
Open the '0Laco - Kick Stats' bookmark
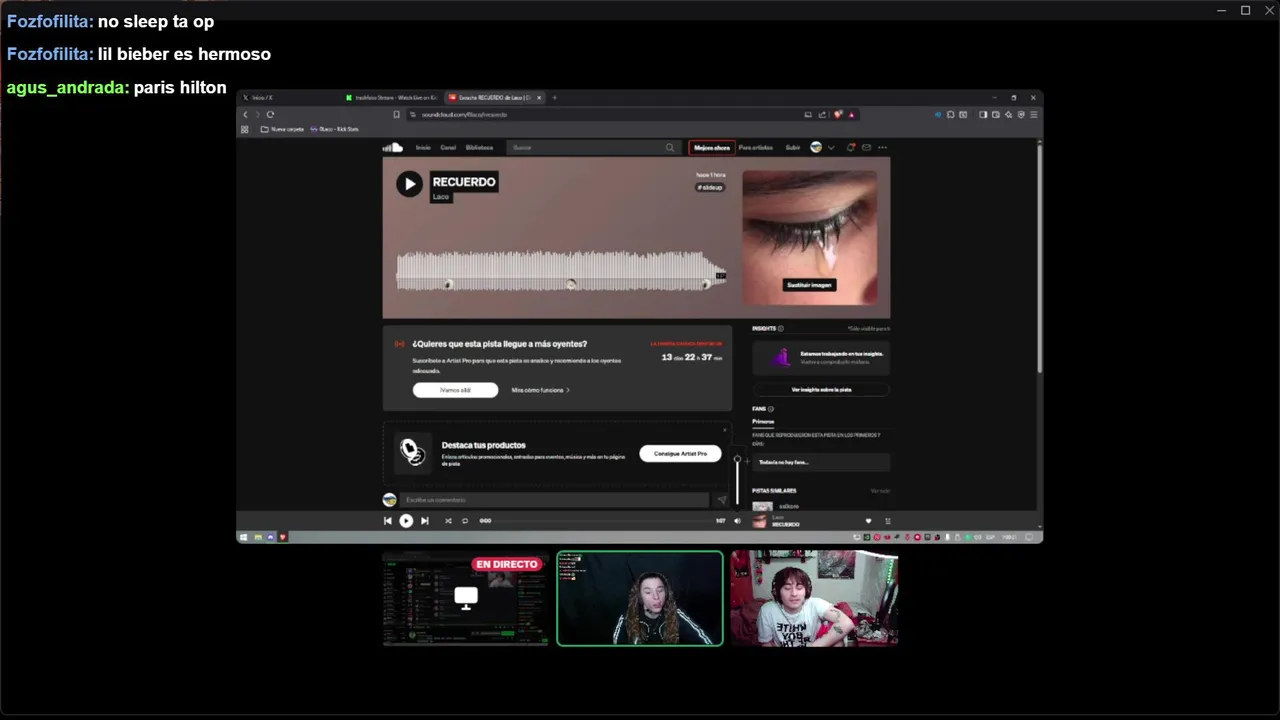point(335,129)
